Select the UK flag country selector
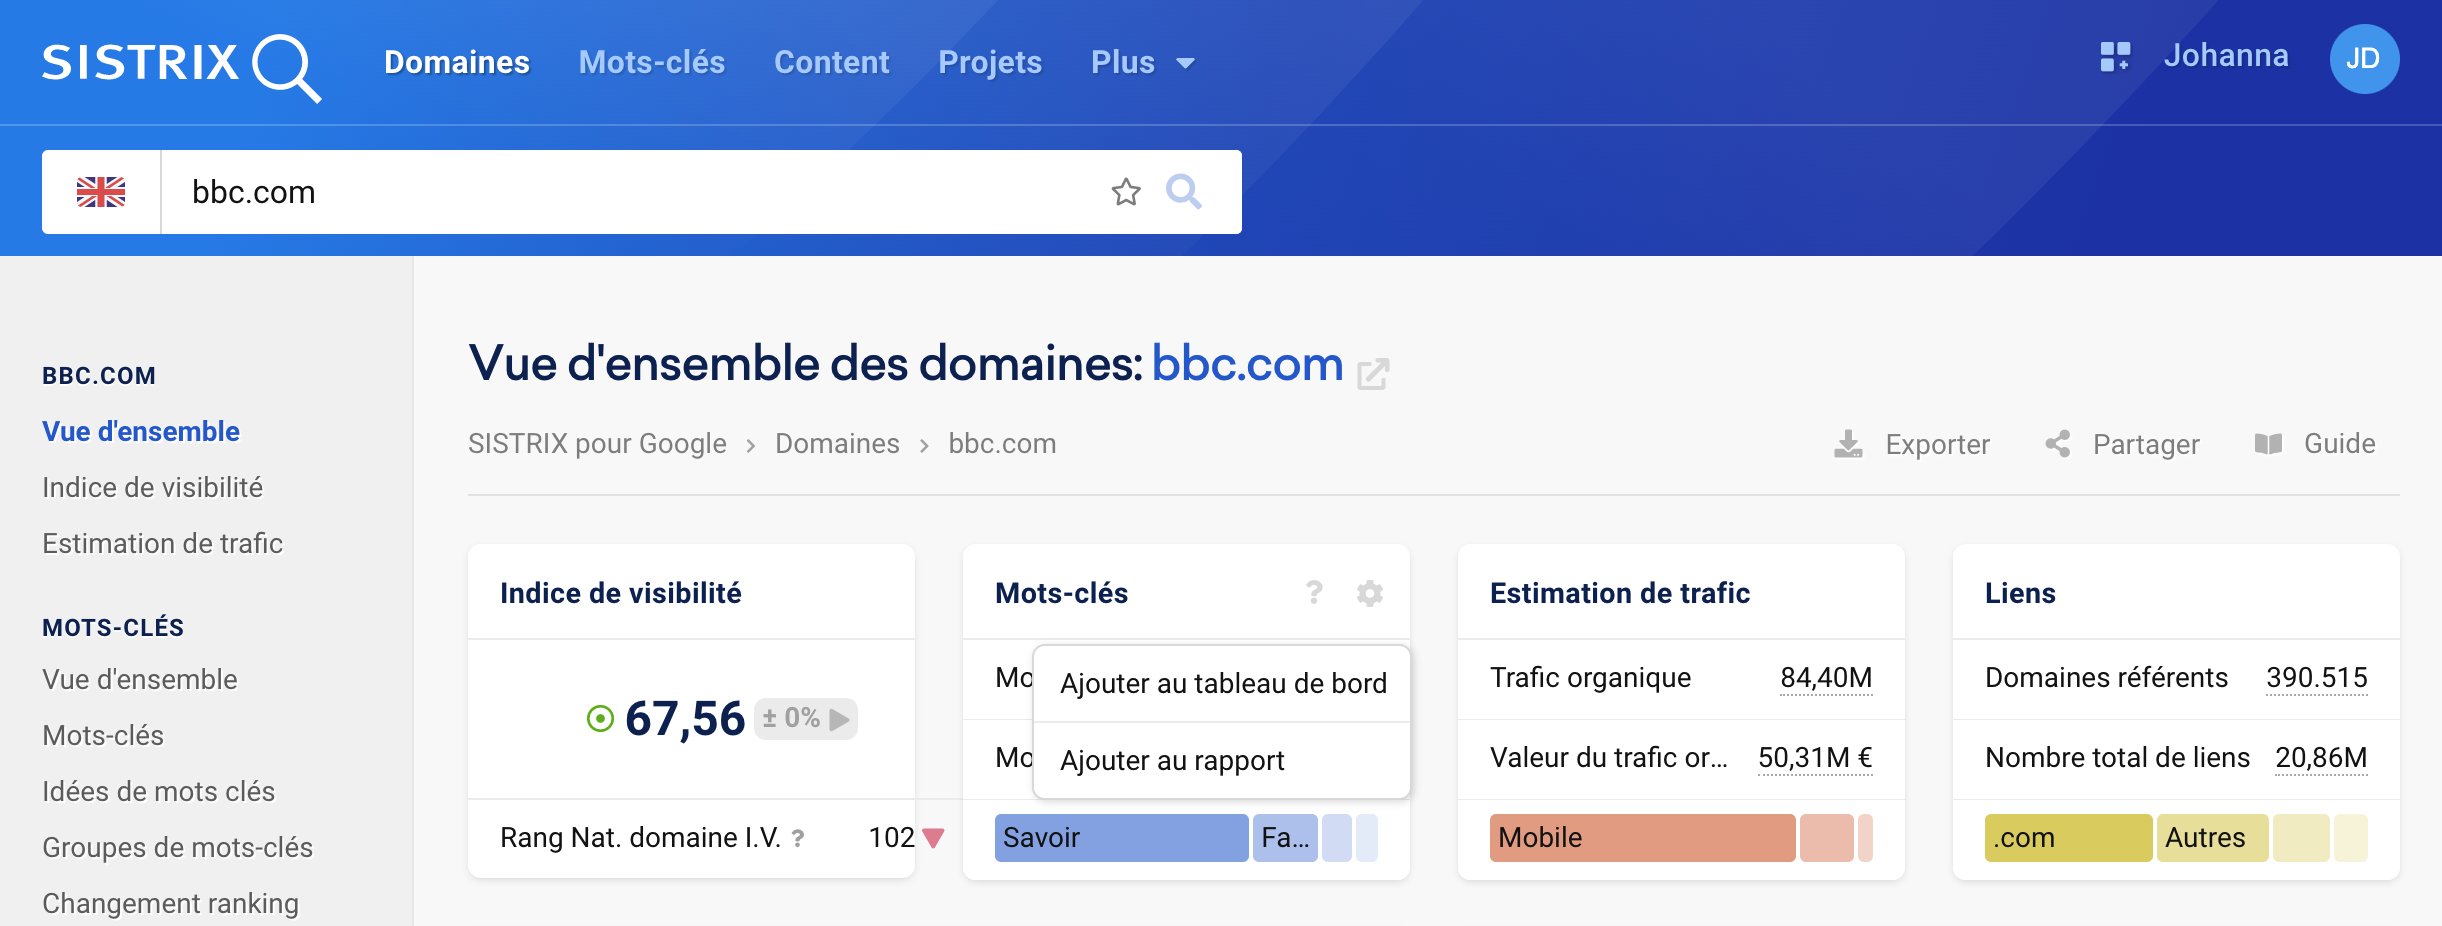This screenshot has width=2442, height=926. (101, 192)
